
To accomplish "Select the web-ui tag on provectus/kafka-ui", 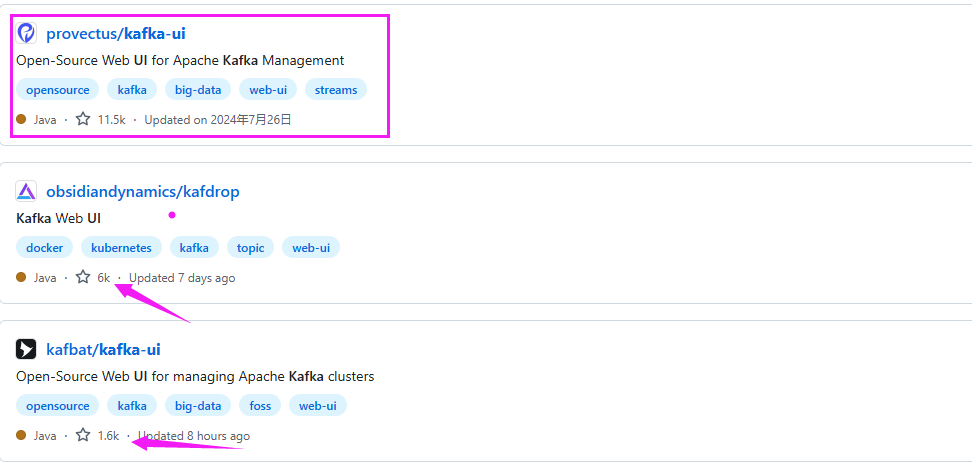I will click(268, 90).
